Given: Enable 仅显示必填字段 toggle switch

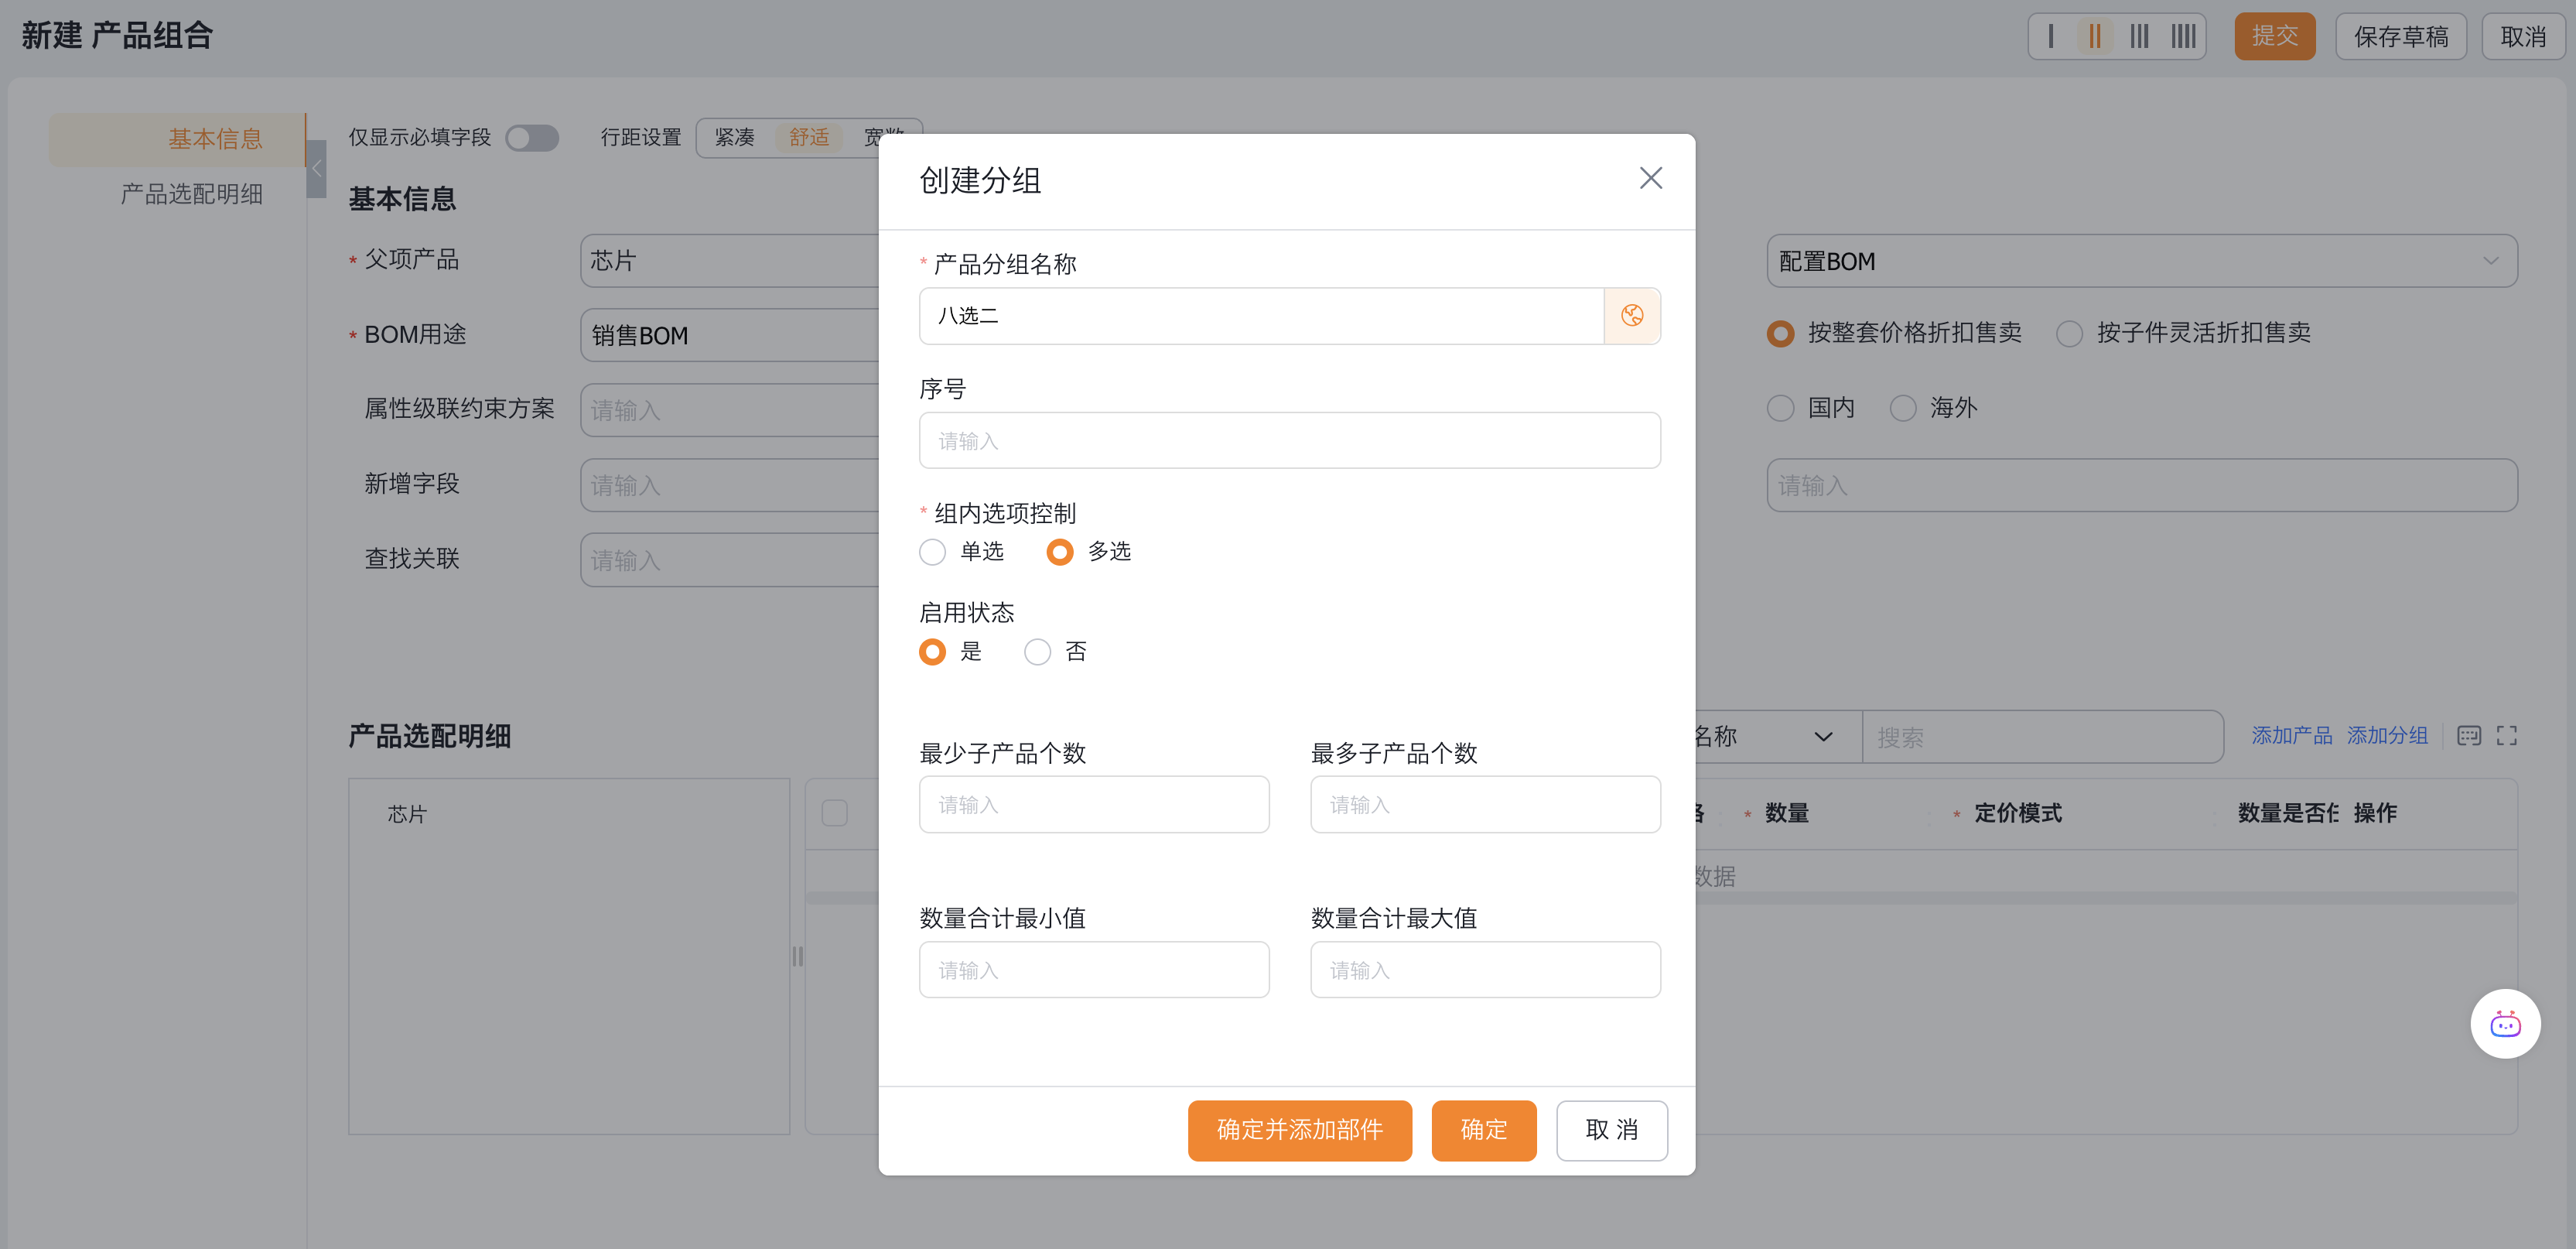Looking at the screenshot, I should 532,138.
